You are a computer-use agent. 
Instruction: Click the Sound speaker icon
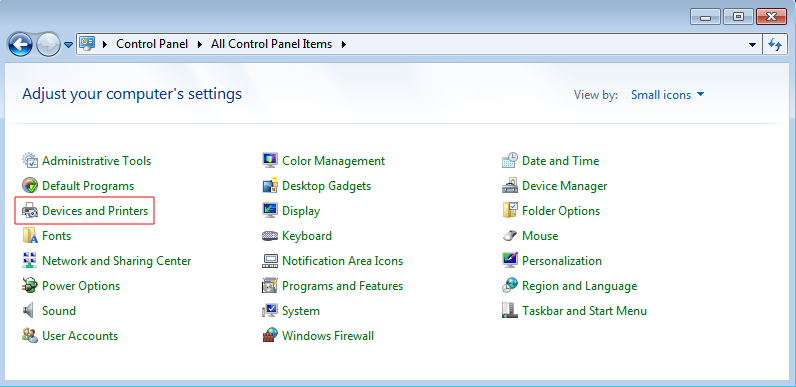[x=29, y=311]
